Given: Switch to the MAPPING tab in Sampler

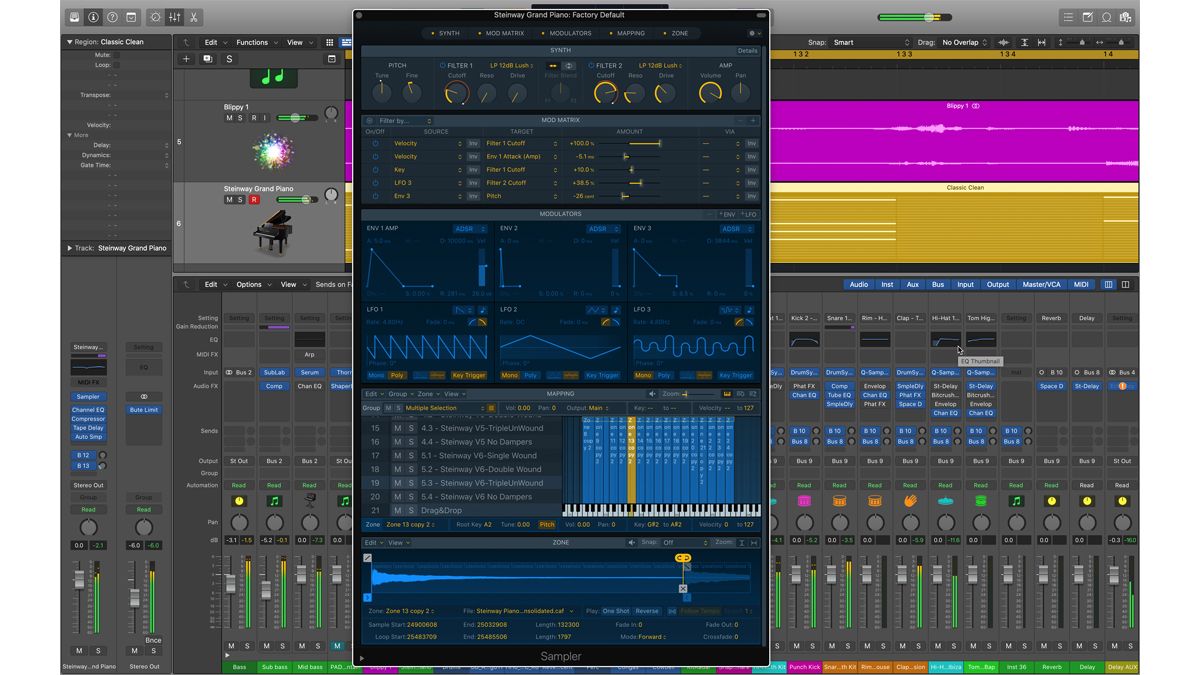Looking at the screenshot, I should tap(626, 33).
